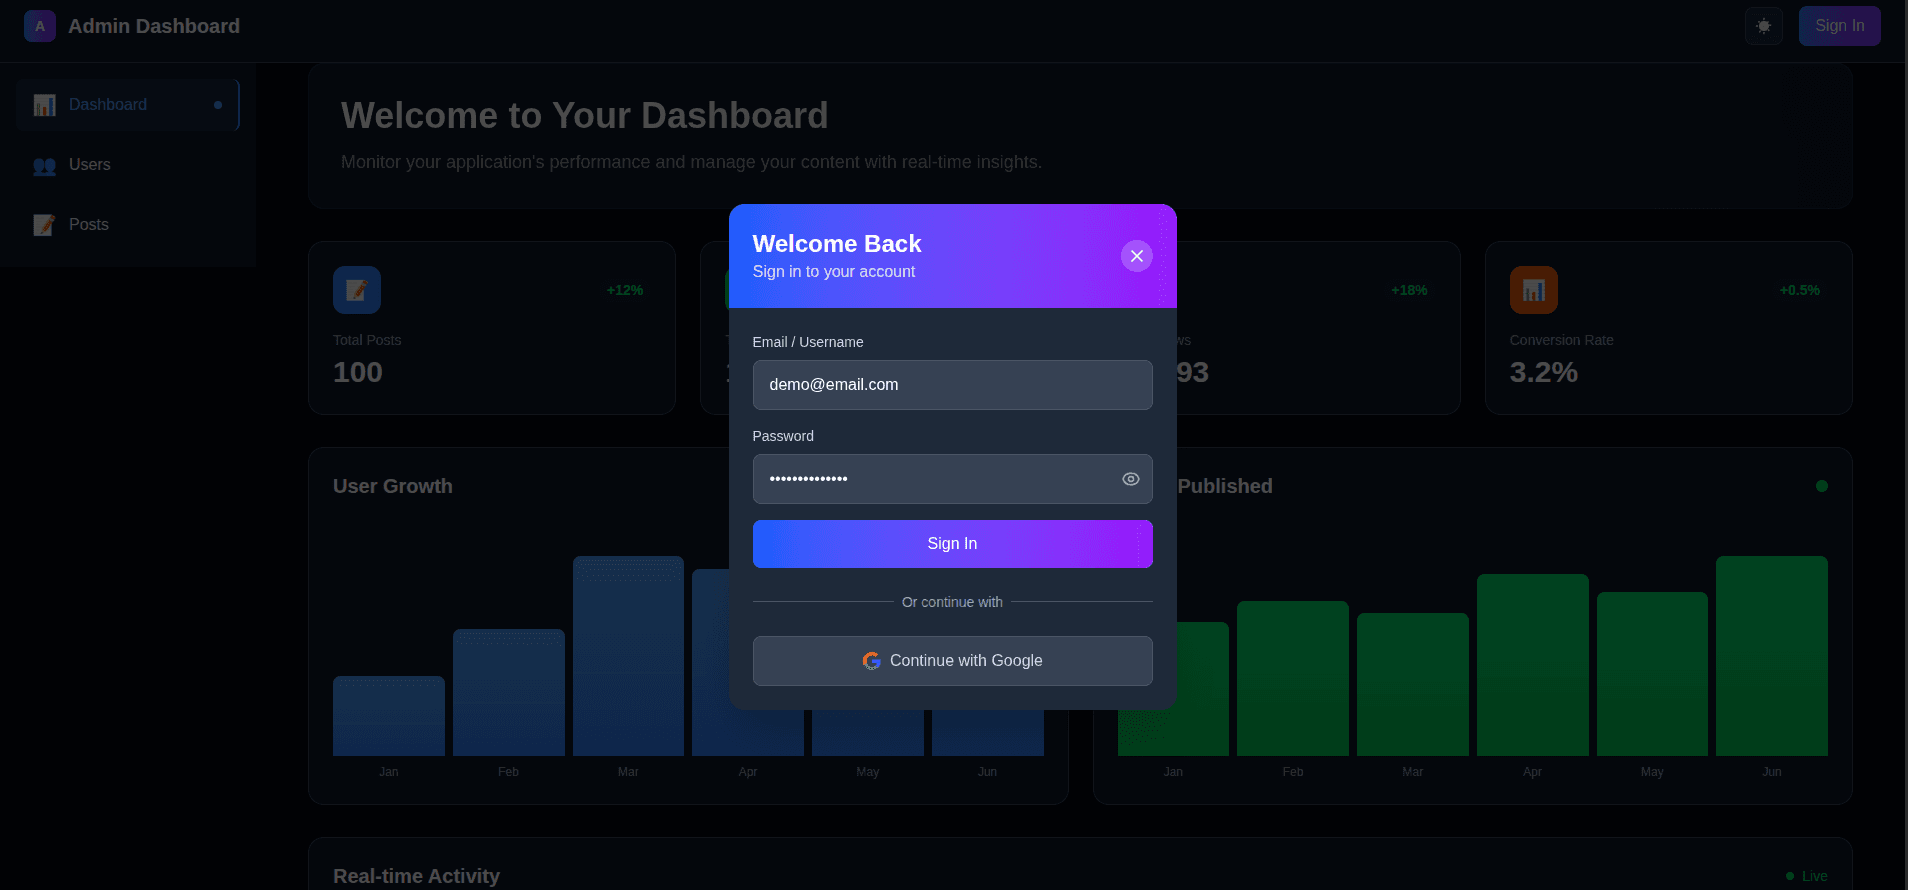This screenshot has width=1908, height=890.
Task: Open the Dashboard sidebar item
Action: 127,105
